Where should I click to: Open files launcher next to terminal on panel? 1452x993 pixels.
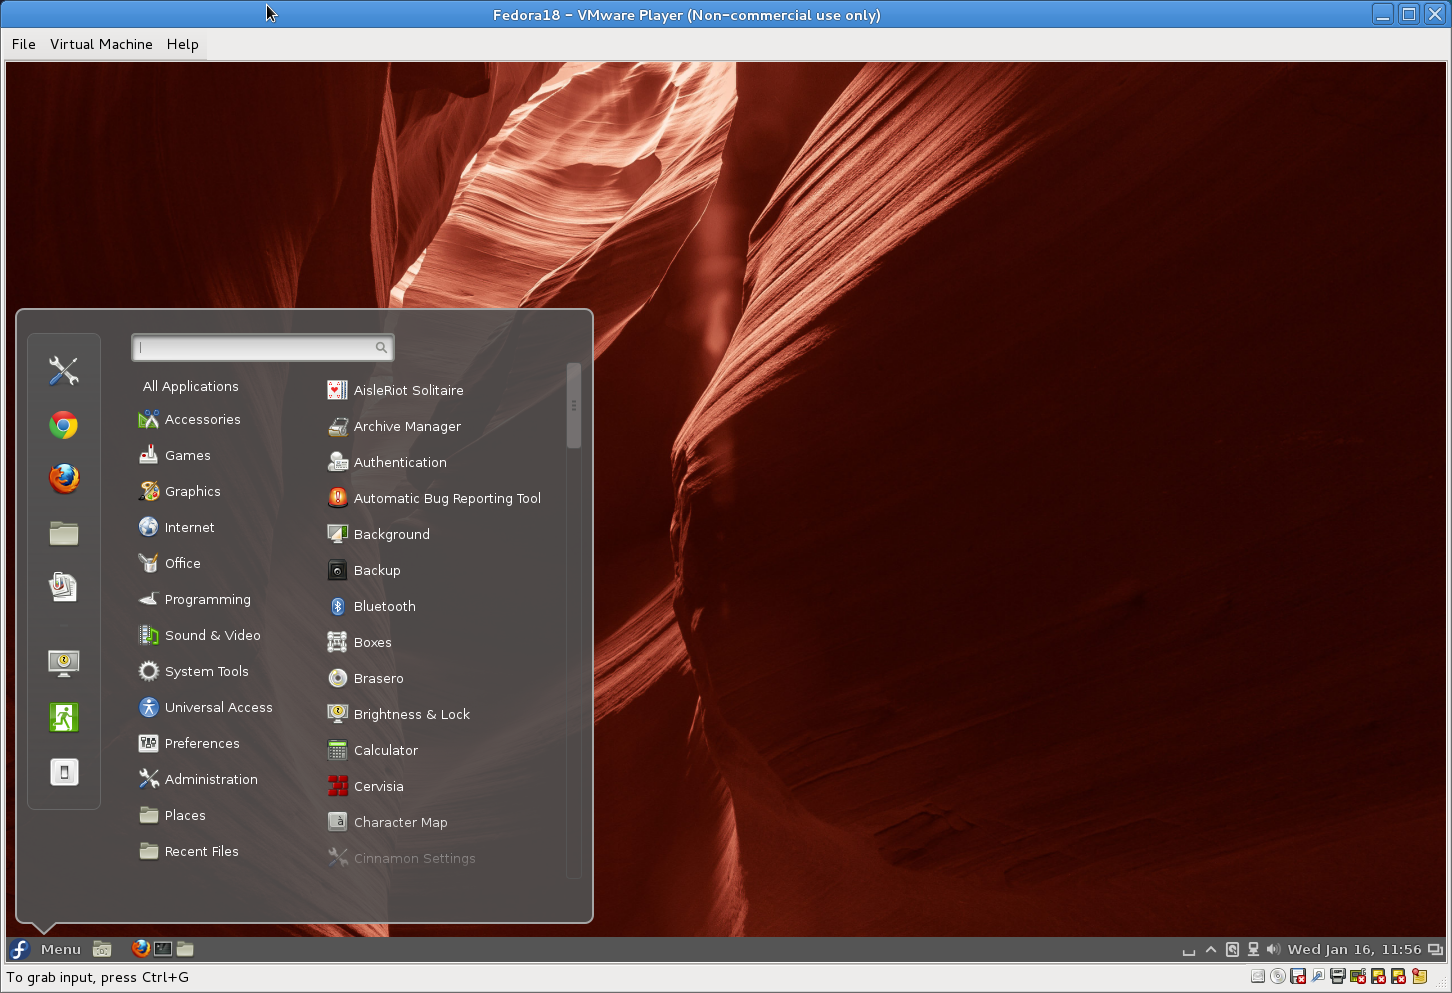(185, 949)
